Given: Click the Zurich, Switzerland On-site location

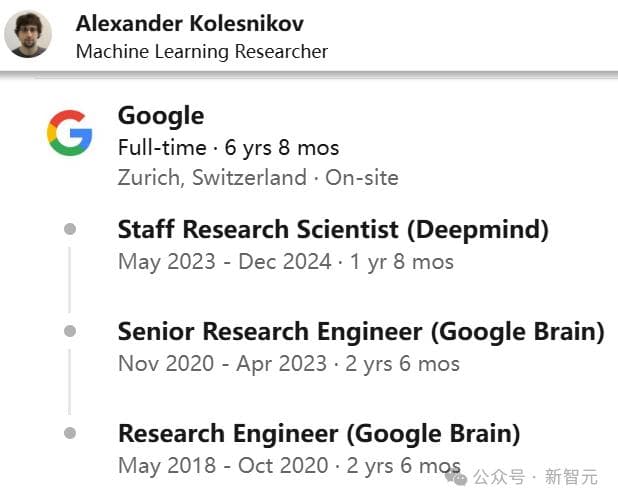Looking at the screenshot, I should [x=258, y=178].
